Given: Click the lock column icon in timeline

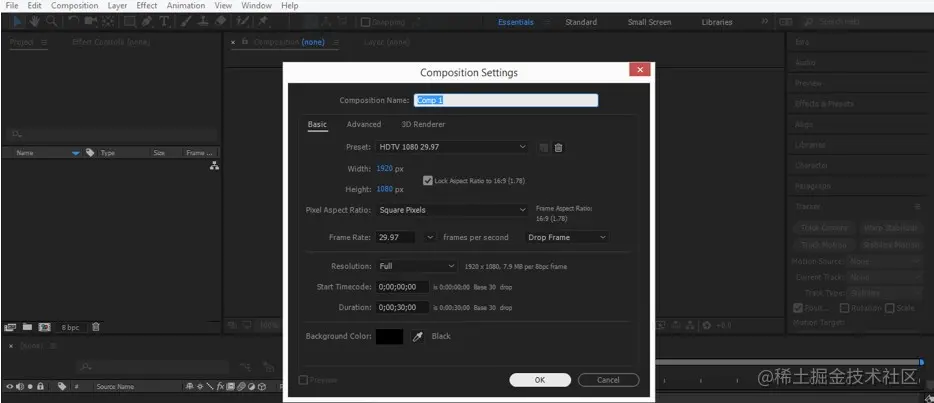Looking at the screenshot, I should pyautogui.click(x=41, y=386).
